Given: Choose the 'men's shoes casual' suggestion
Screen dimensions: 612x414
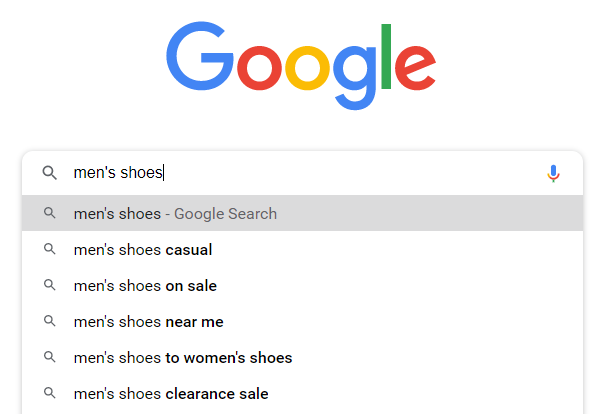Looking at the screenshot, I should (x=143, y=249).
